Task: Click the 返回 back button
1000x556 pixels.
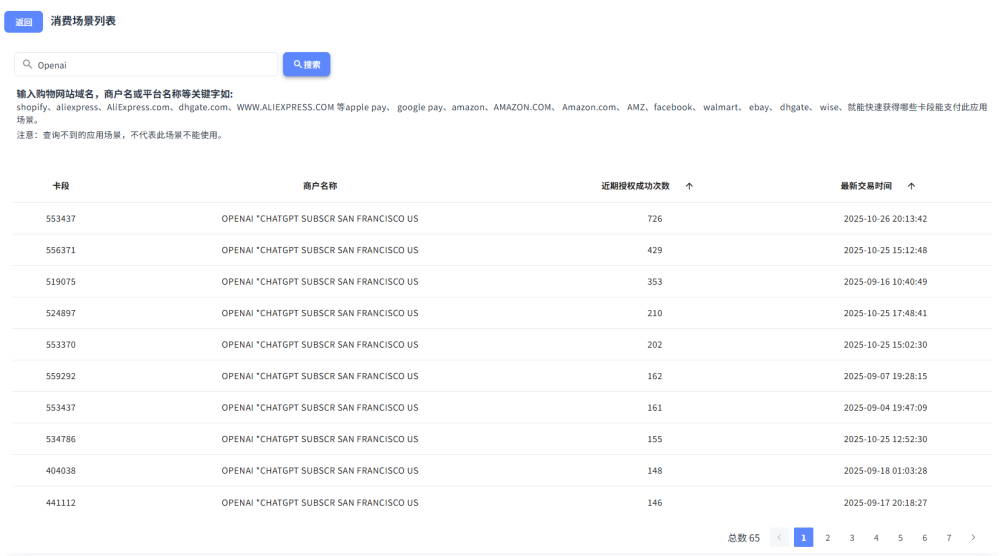Action: coord(23,22)
